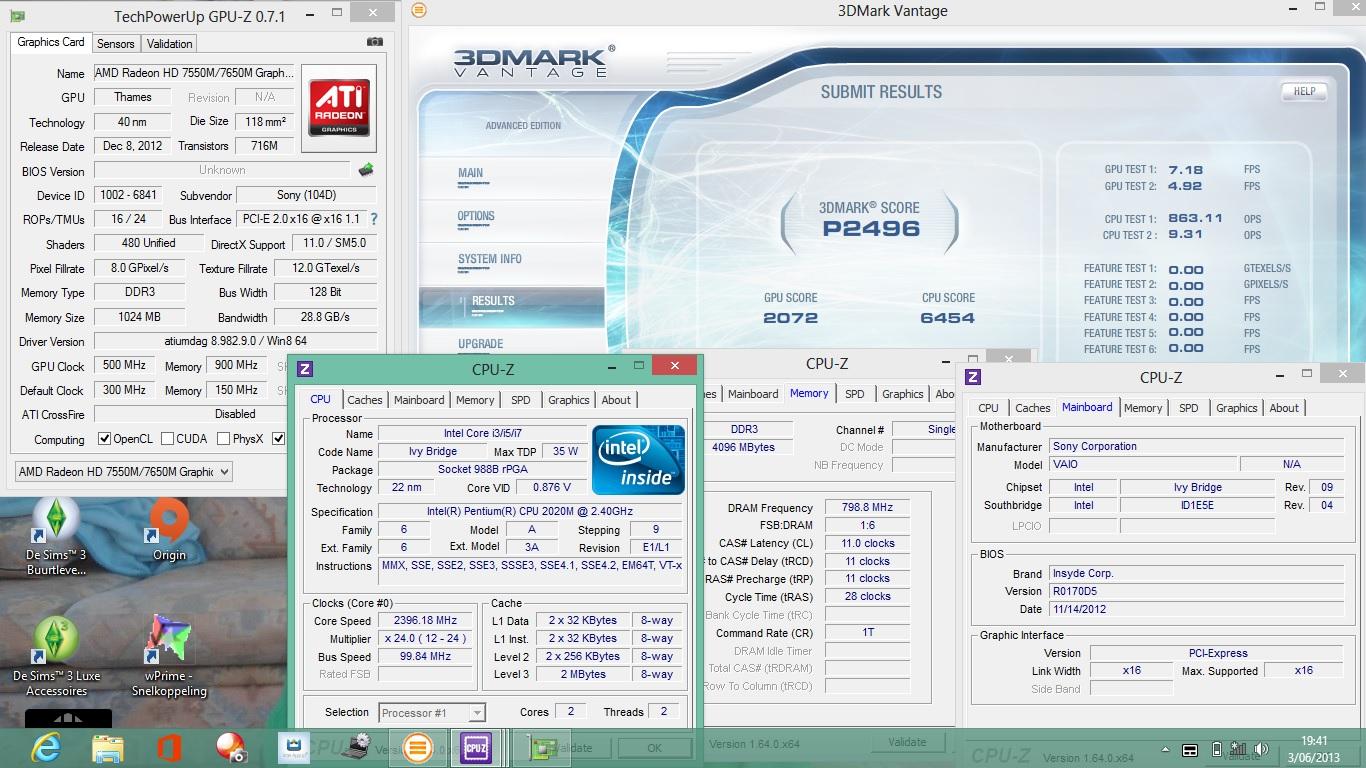
Task: Click the CPU score value 6454
Action: point(947,318)
